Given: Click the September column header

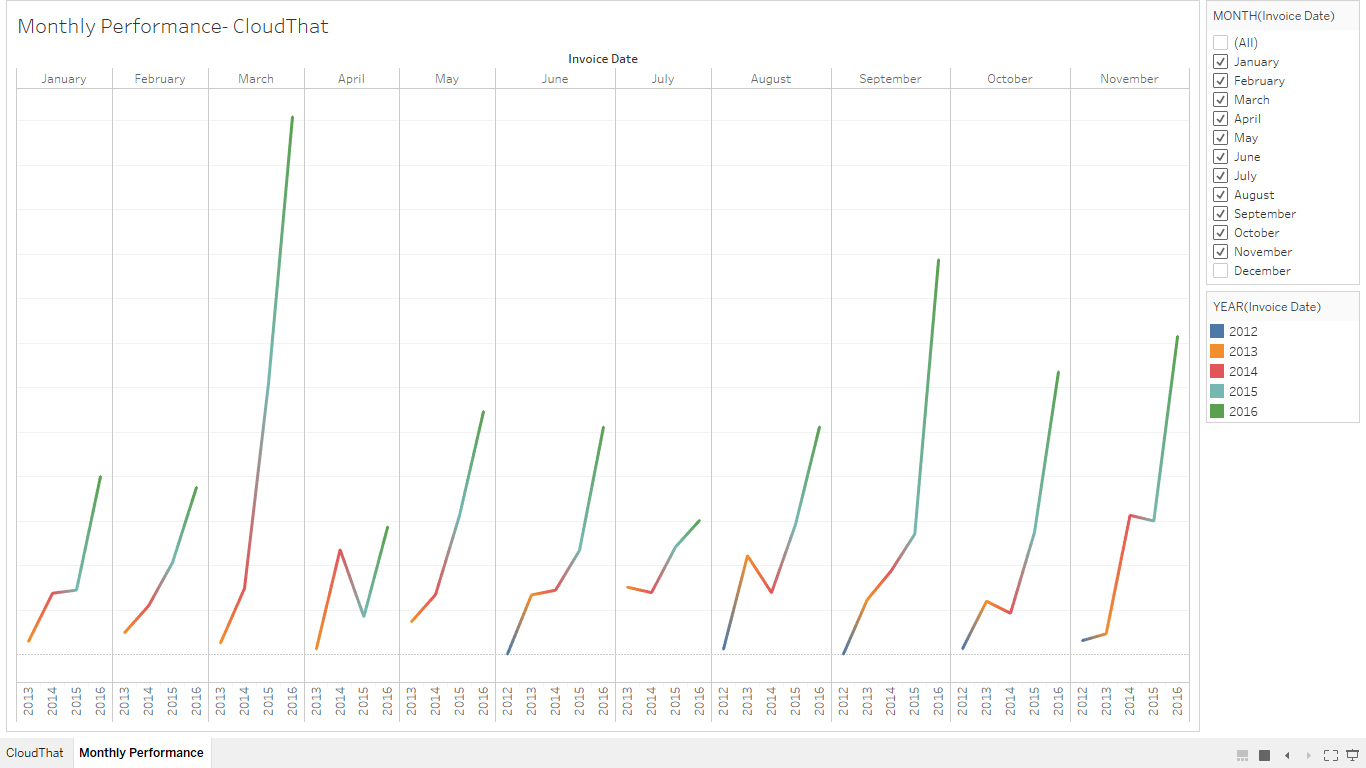Looking at the screenshot, I should click(x=890, y=79).
